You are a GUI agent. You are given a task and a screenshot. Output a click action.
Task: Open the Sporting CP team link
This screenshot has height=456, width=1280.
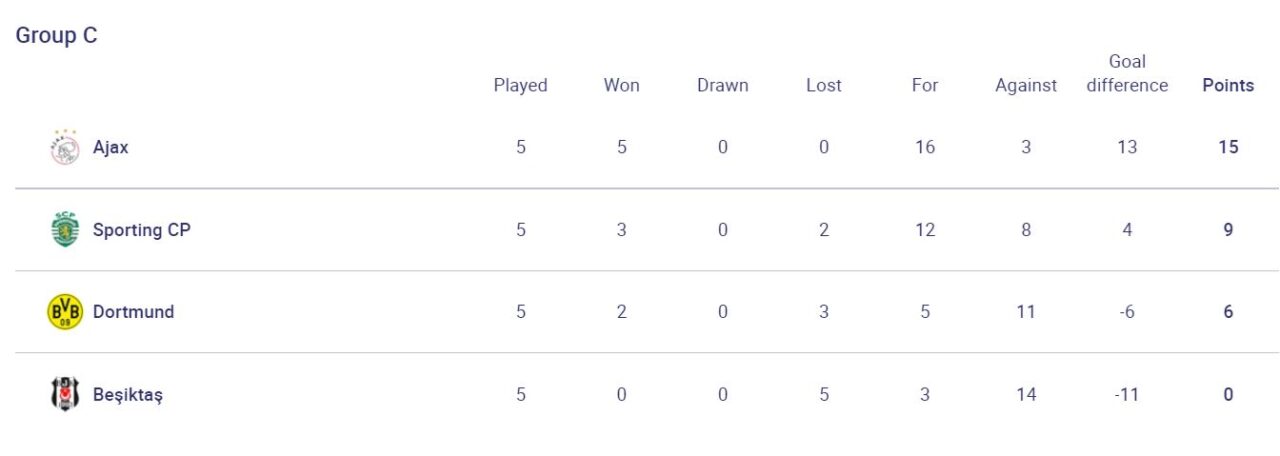pos(141,230)
